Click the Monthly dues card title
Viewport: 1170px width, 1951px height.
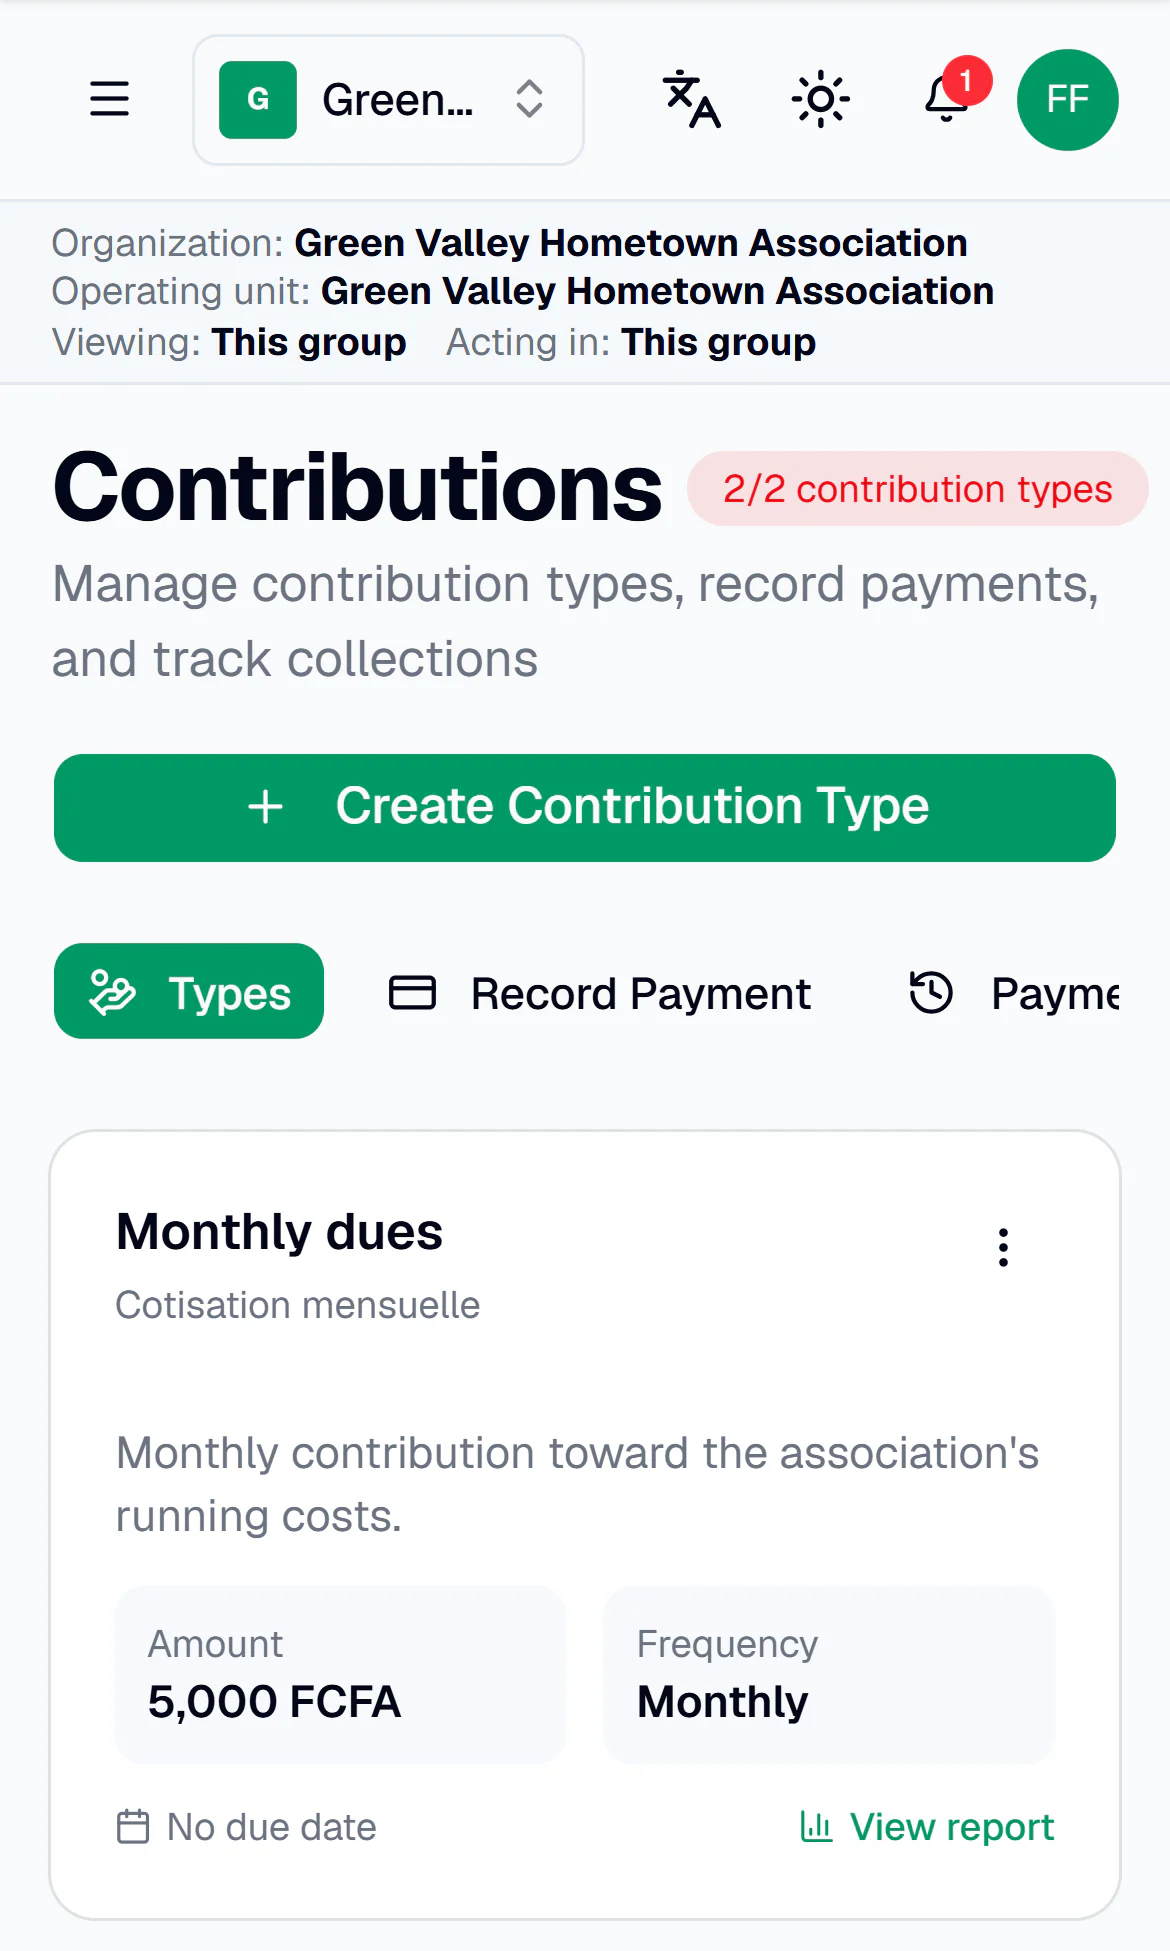point(279,1232)
